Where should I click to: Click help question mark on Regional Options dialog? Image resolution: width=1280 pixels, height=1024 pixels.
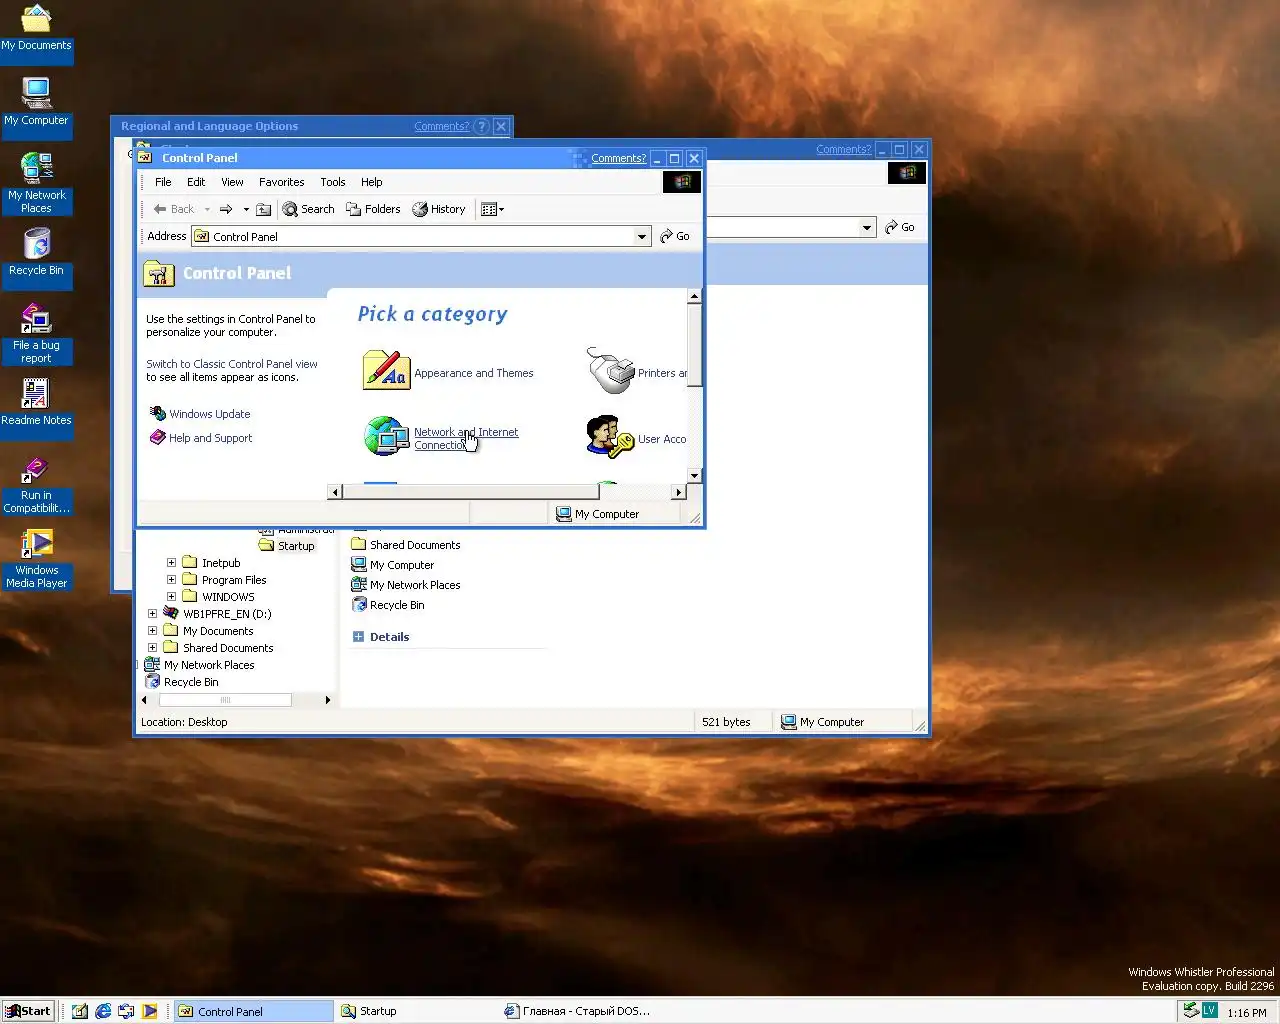point(481,126)
